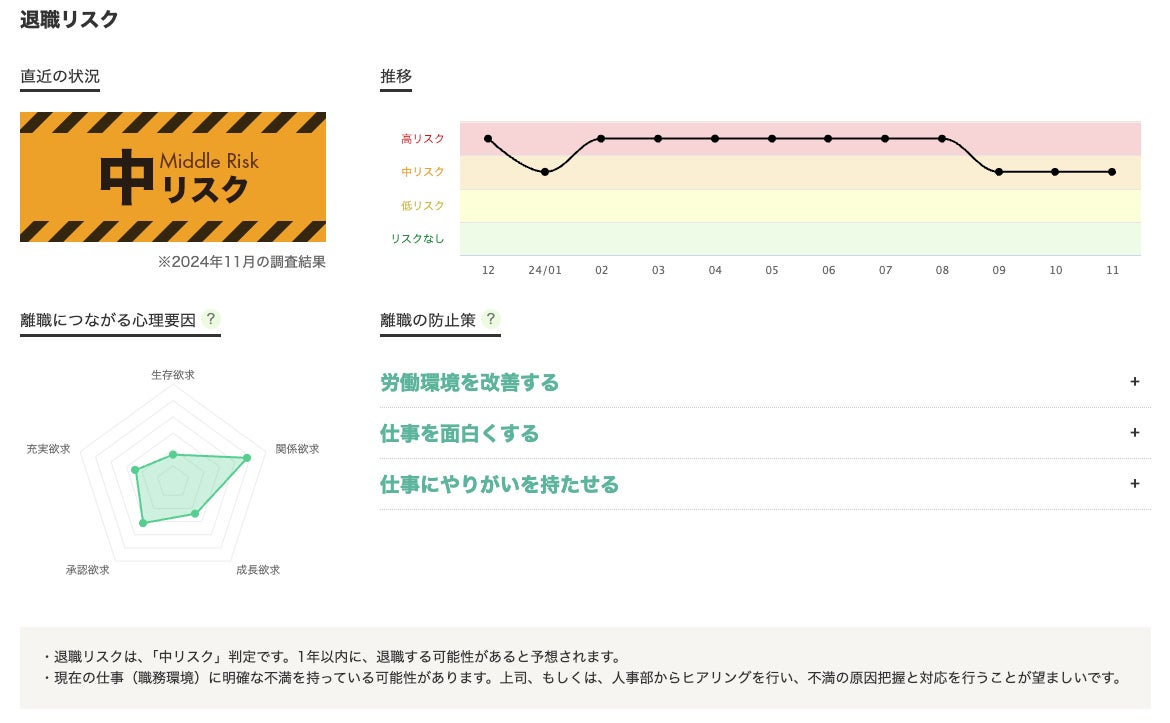The image size is (1170, 723).
Task: Open the 仕事にやりがいを持たせる prevention measure
Action: (499, 484)
